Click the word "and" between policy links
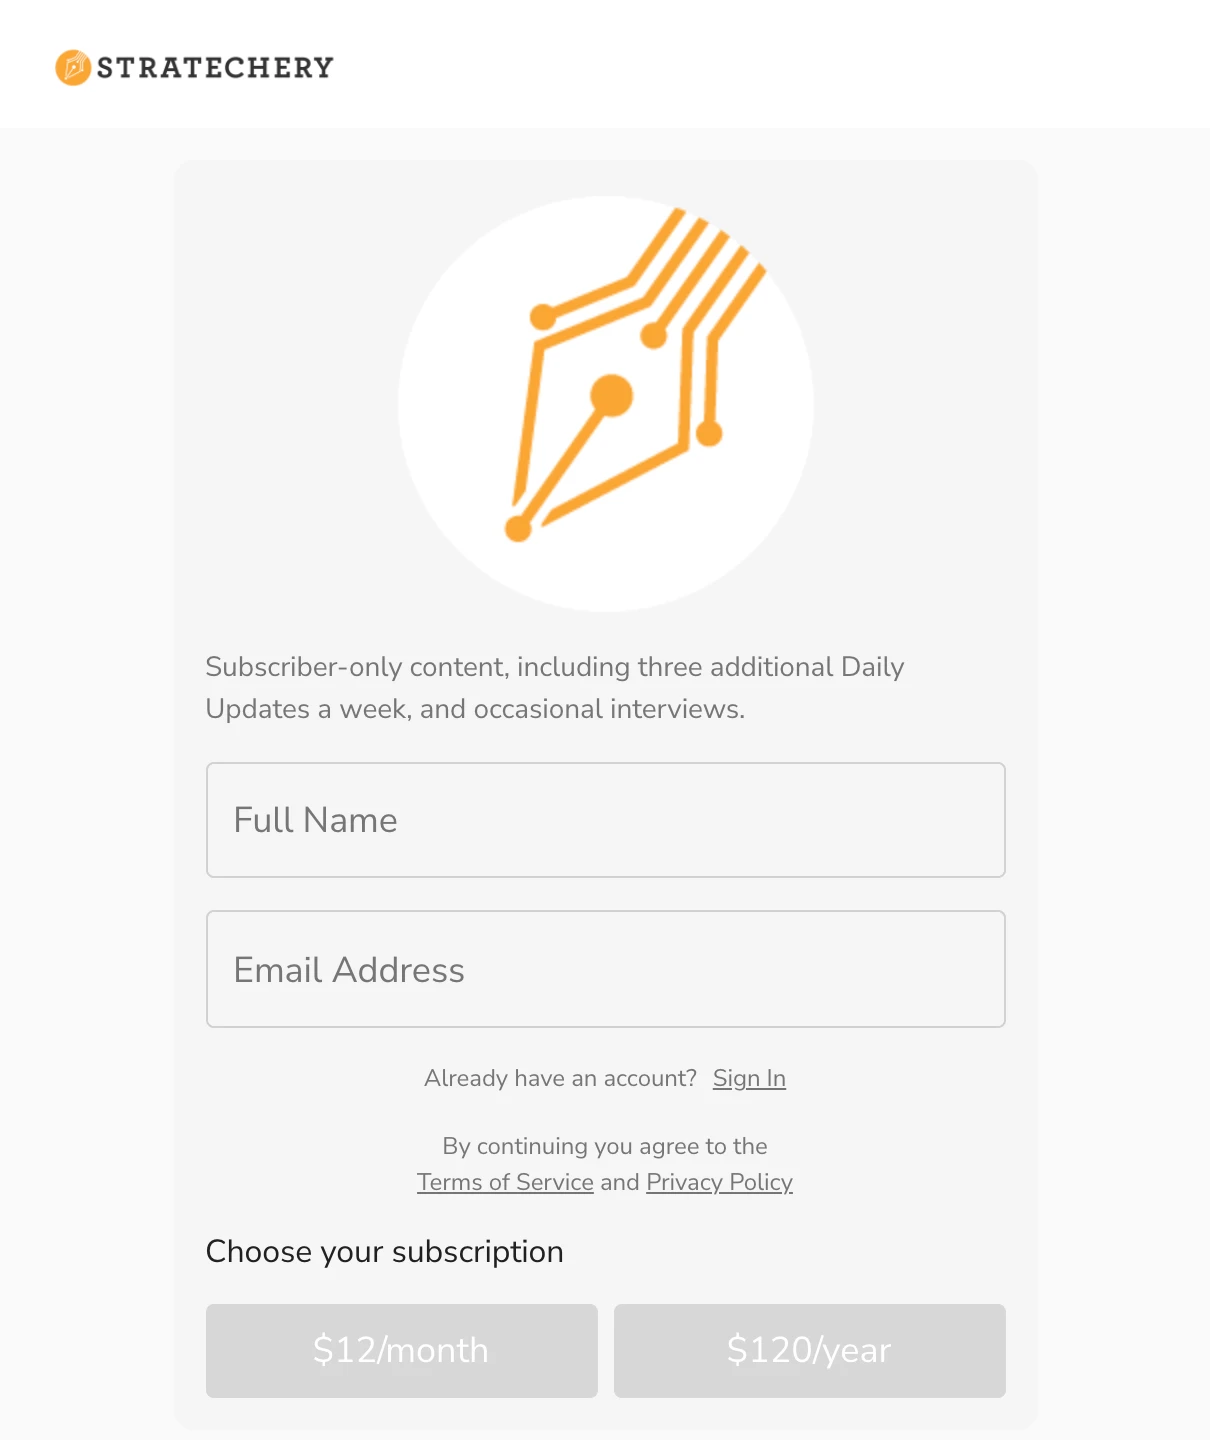 tap(620, 1182)
